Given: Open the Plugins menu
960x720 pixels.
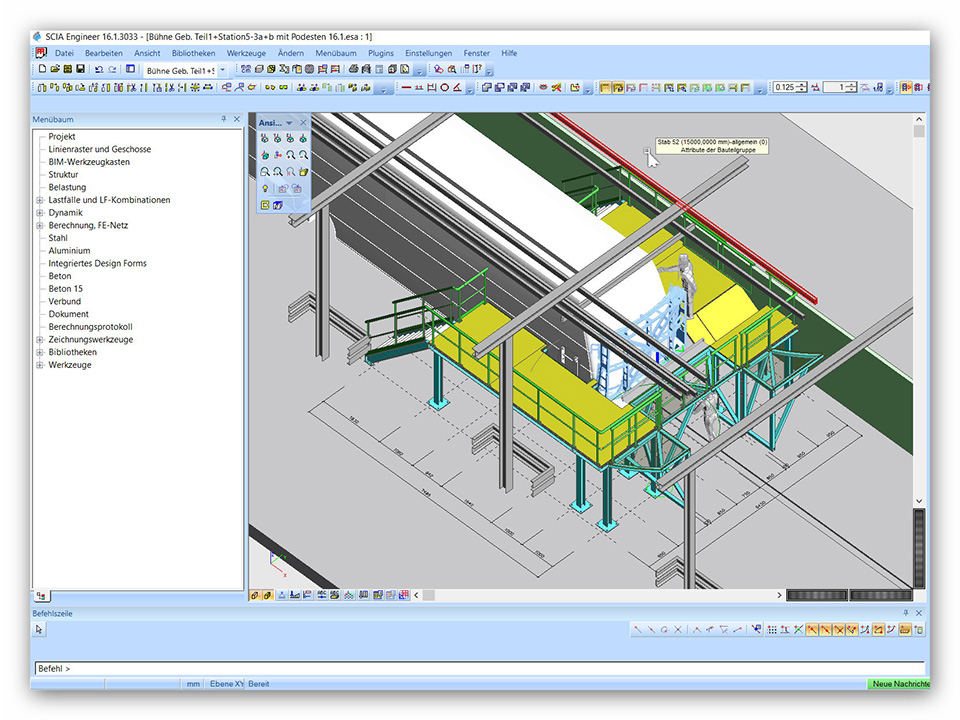Looking at the screenshot, I should pyautogui.click(x=381, y=53).
